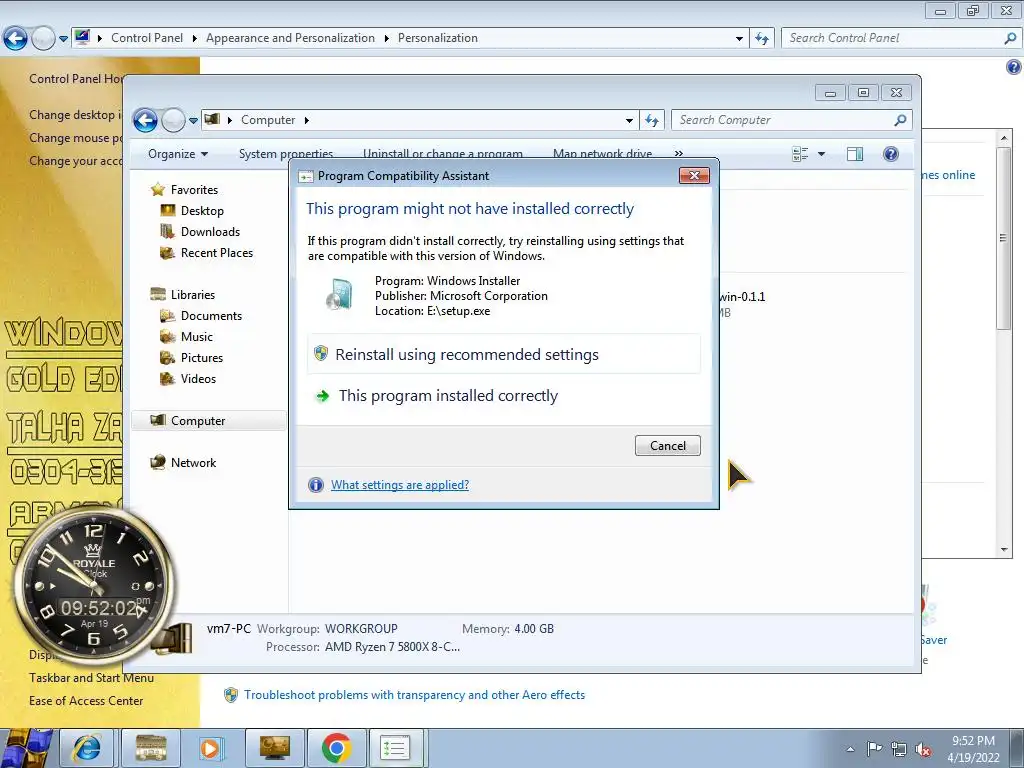Go back in the Control Panel window
Image resolution: width=1024 pixels, height=768 pixels.
click(15, 39)
